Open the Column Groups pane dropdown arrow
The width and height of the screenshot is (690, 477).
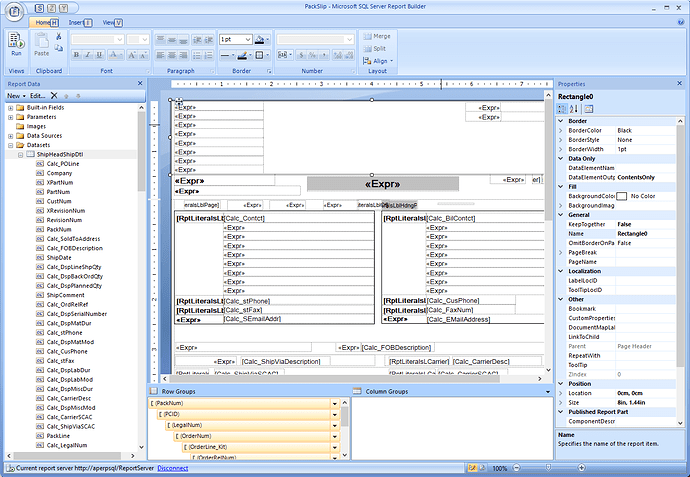click(x=548, y=392)
